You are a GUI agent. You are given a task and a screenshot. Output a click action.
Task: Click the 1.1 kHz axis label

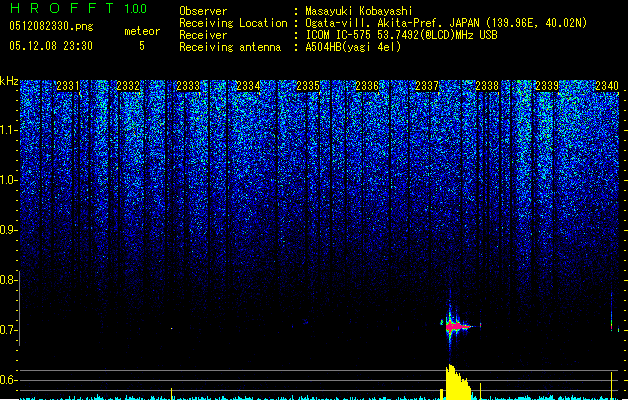(x=9, y=130)
